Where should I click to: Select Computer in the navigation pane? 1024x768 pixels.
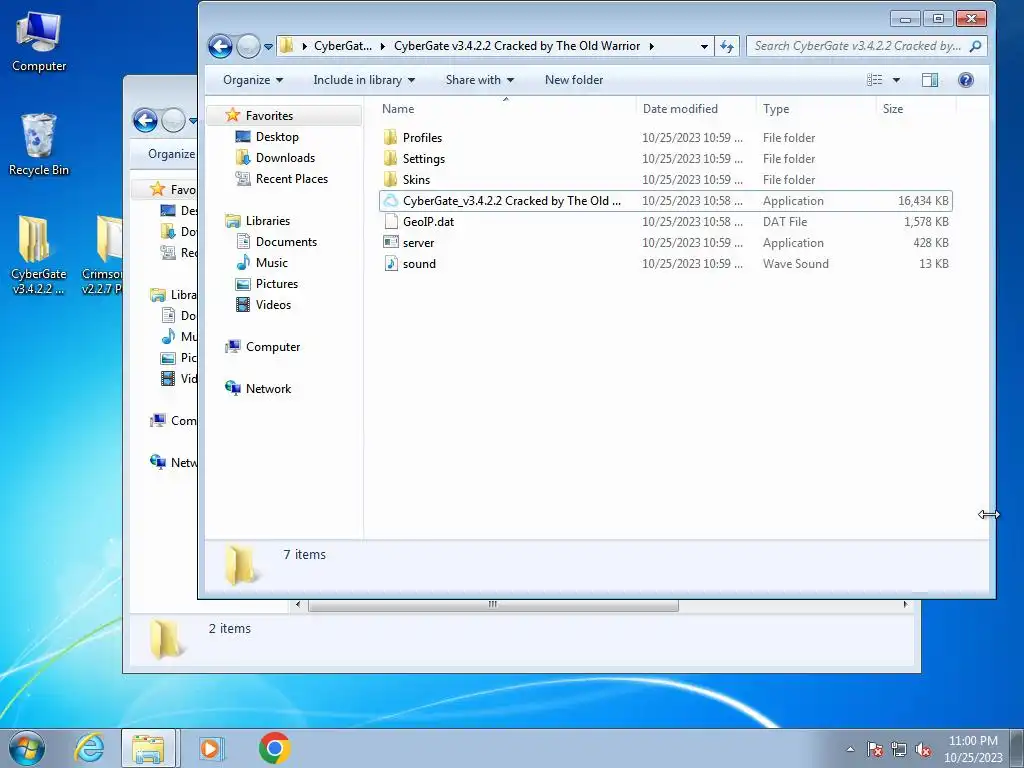pos(272,347)
